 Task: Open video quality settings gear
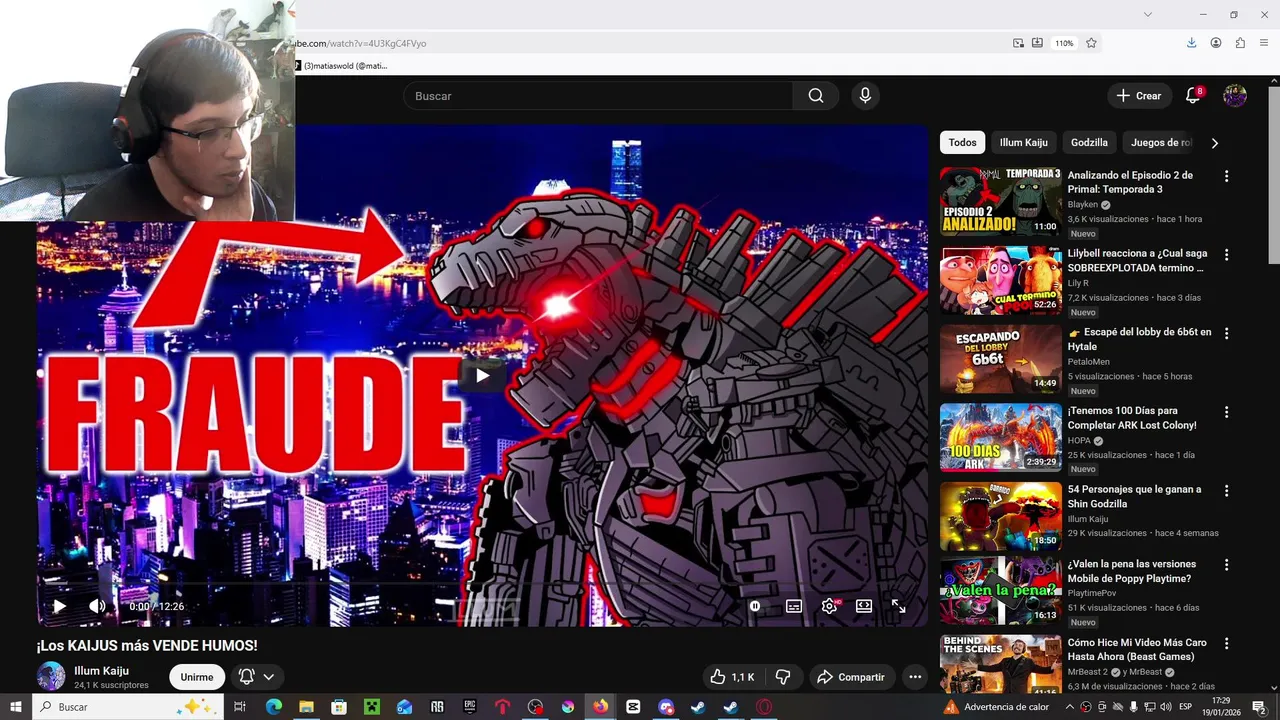pyautogui.click(x=829, y=606)
